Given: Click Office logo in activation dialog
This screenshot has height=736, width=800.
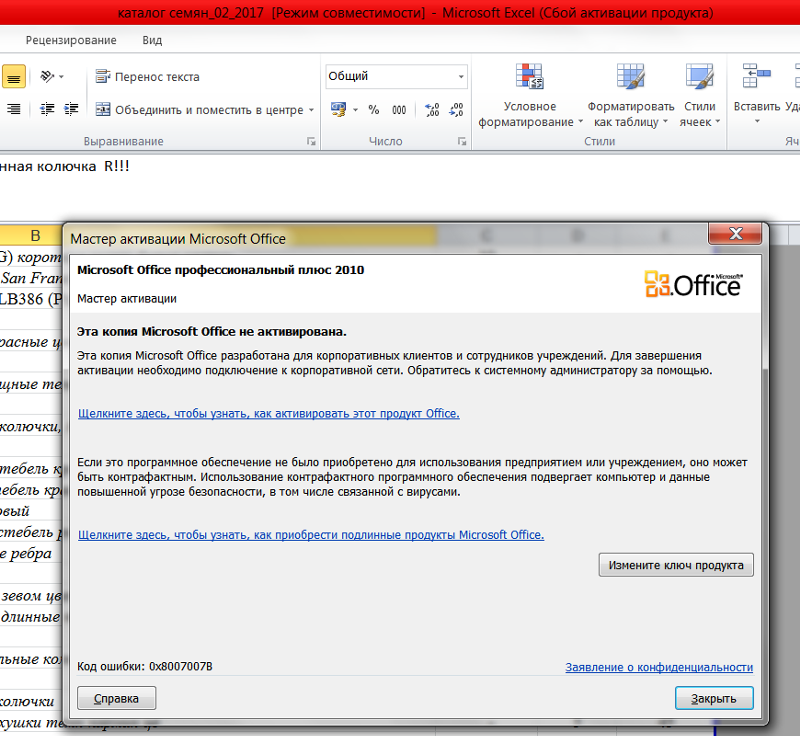Looking at the screenshot, I should tap(693, 284).
